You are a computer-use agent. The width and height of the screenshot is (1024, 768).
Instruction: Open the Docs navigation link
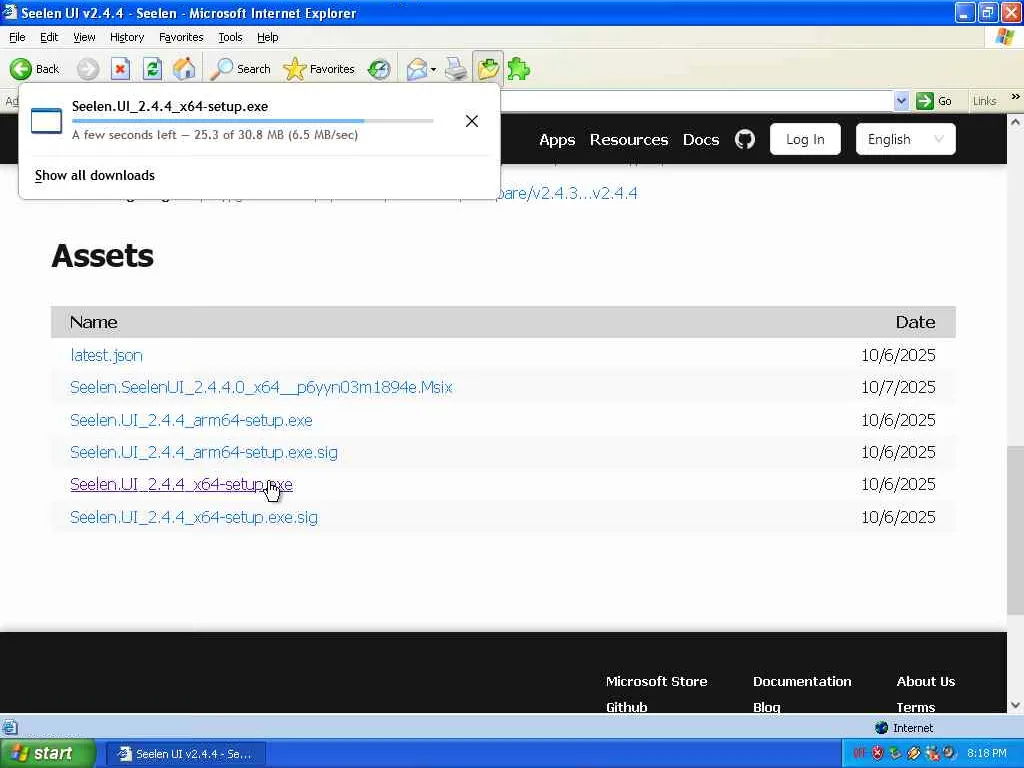pyautogui.click(x=701, y=140)
